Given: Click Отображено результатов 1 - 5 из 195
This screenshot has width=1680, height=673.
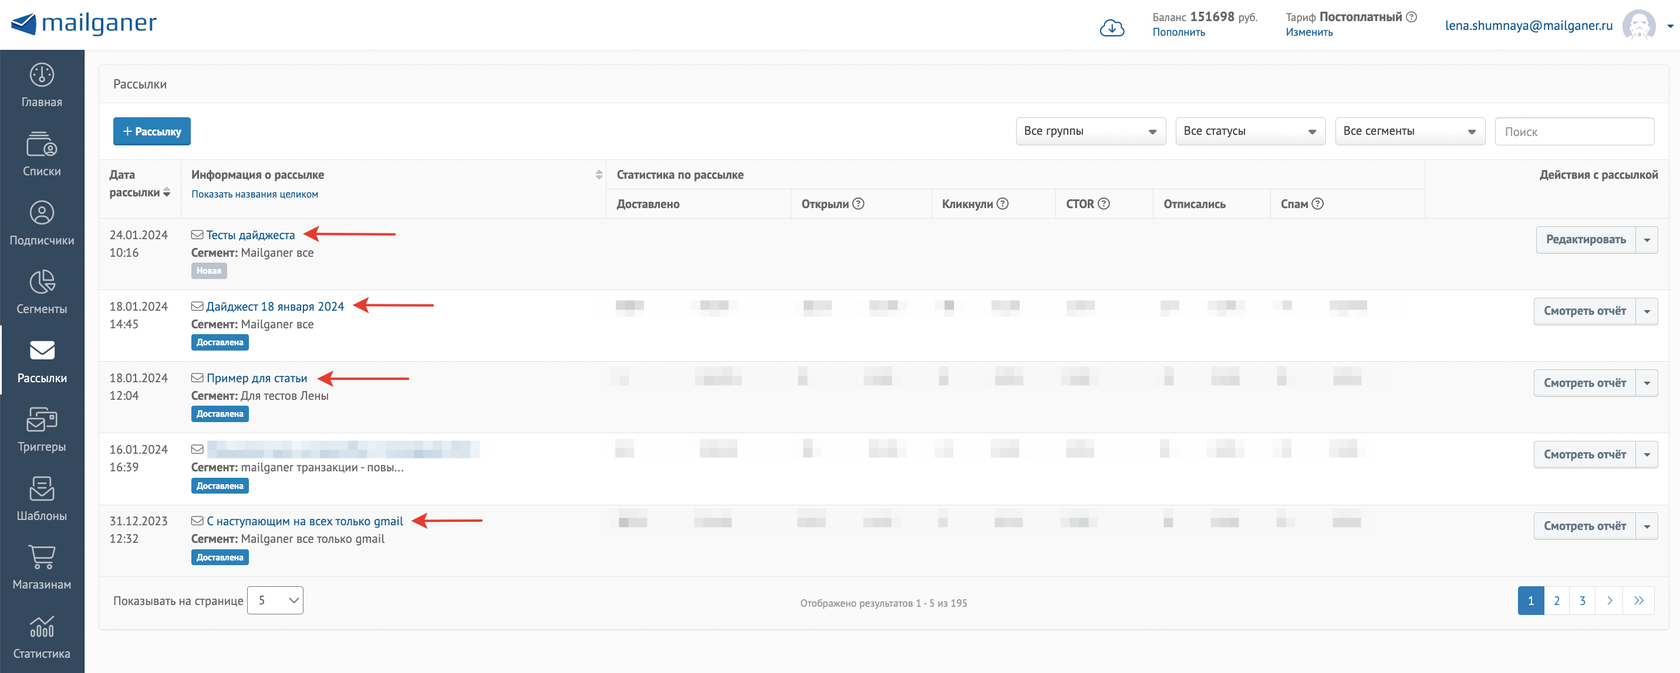Looking at the screenshot, I should coord(884,603).
